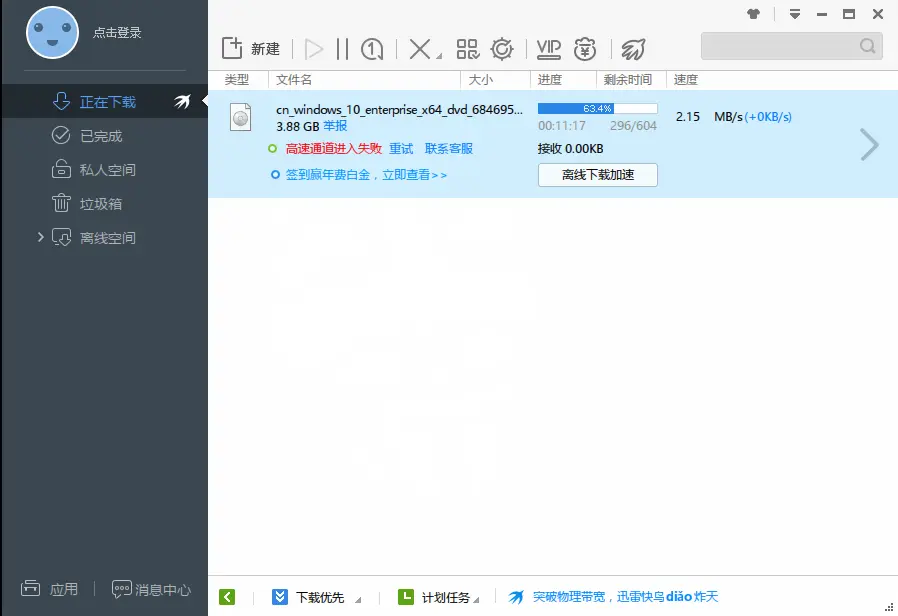Create a new download task with 新建
Screen dimensions: 898x616
point(251,49)
